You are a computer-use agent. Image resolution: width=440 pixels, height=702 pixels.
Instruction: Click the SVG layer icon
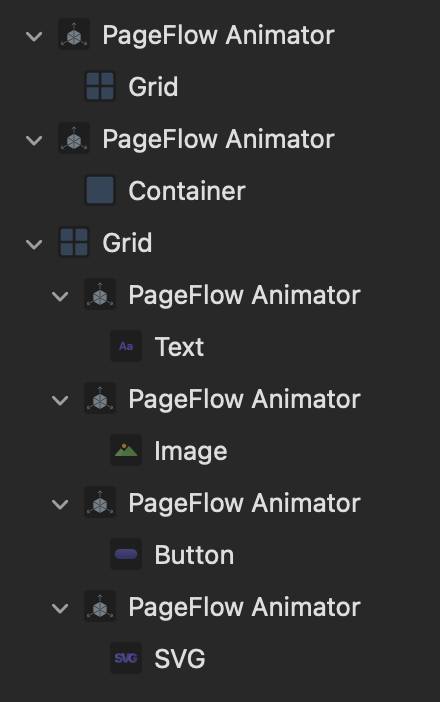tap(126, 658)
